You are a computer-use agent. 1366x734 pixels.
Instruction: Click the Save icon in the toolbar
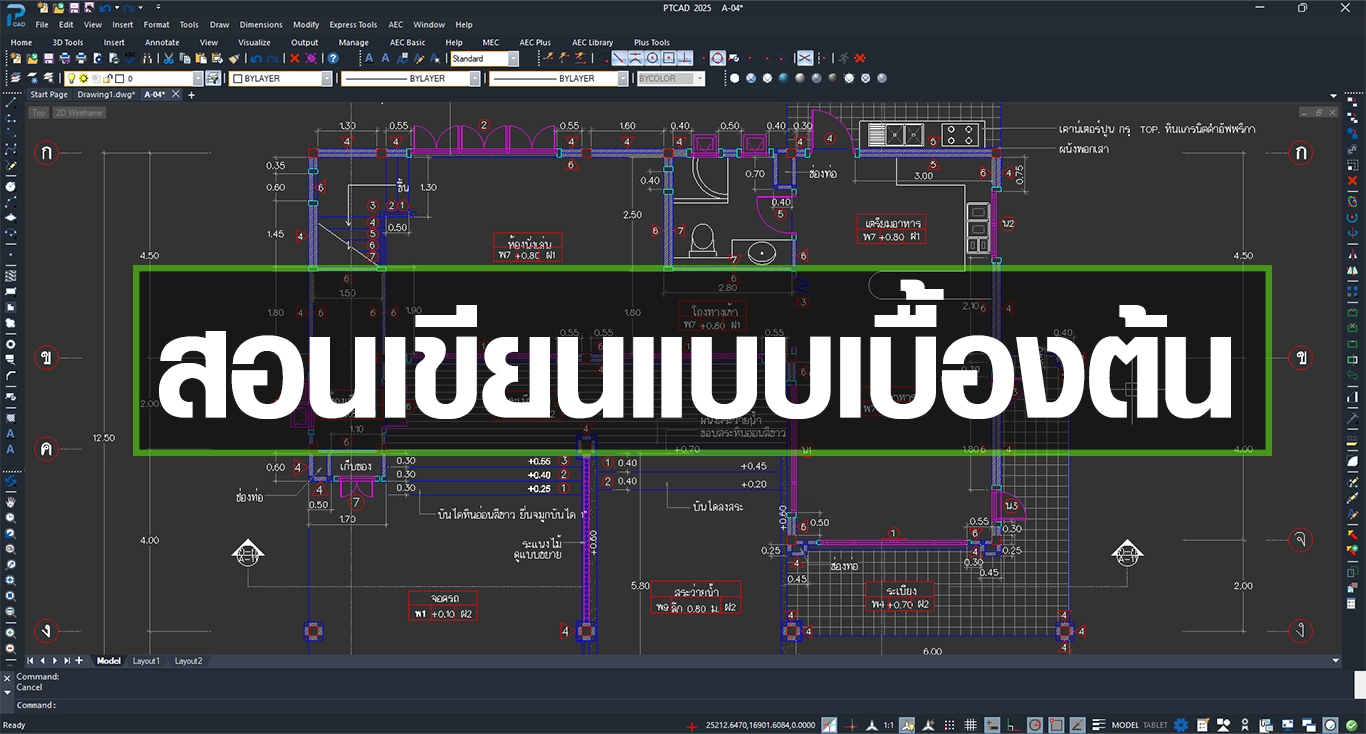click(48, 59)
